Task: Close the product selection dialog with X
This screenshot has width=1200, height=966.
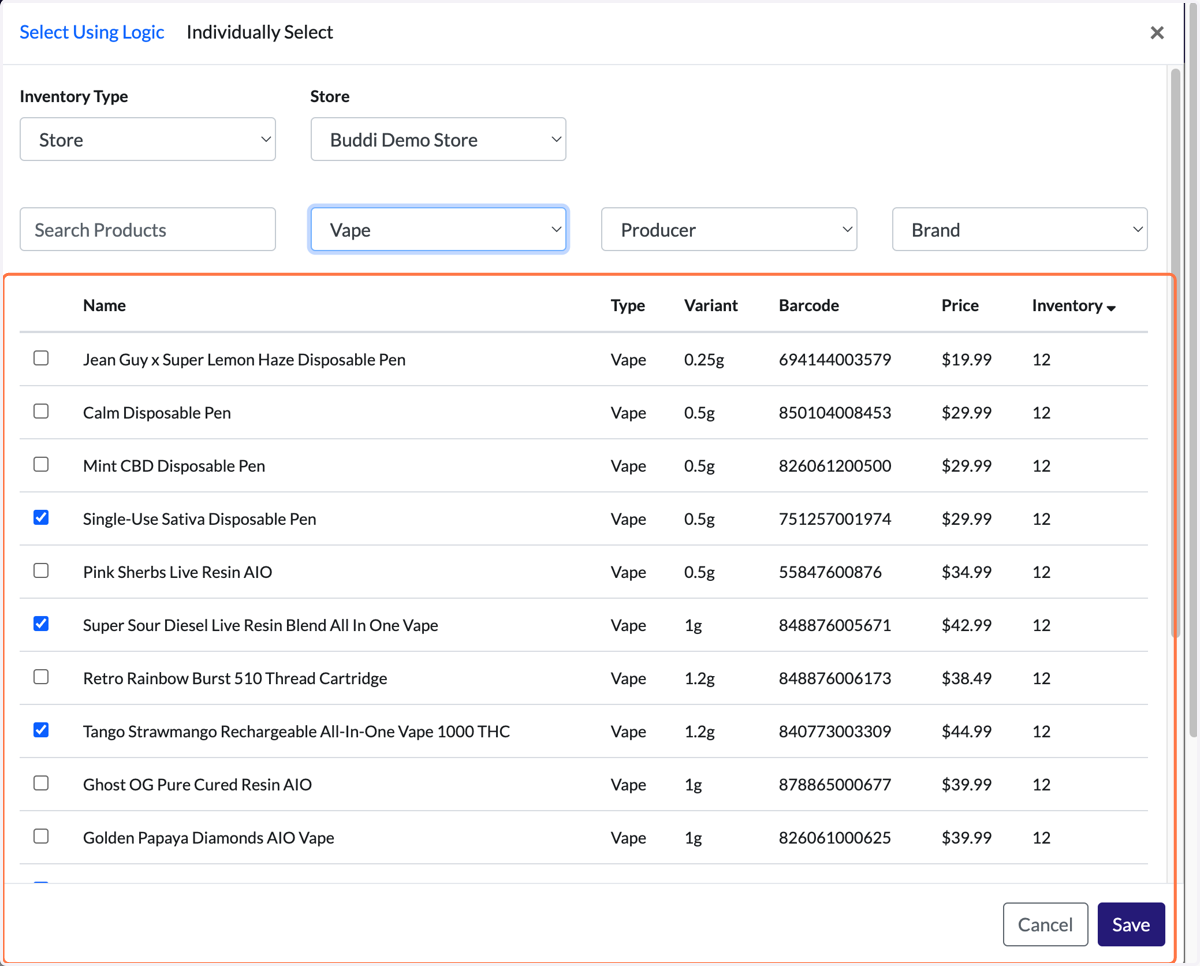Action: point(1157,33)
